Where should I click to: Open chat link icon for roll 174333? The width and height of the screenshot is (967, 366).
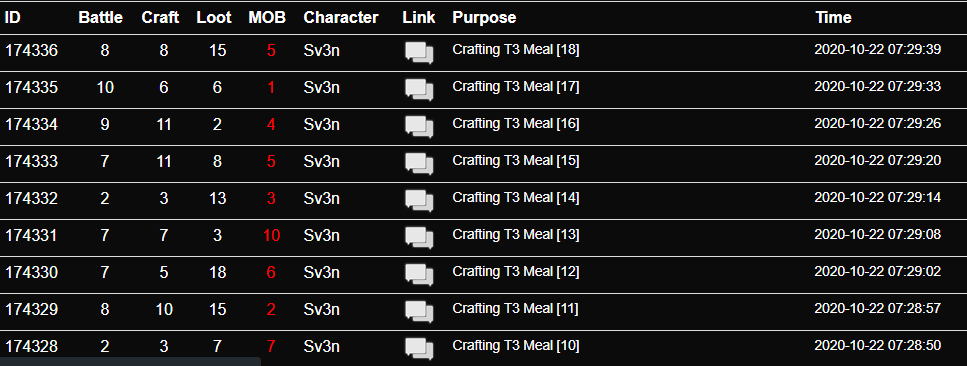tap(419, 164)
